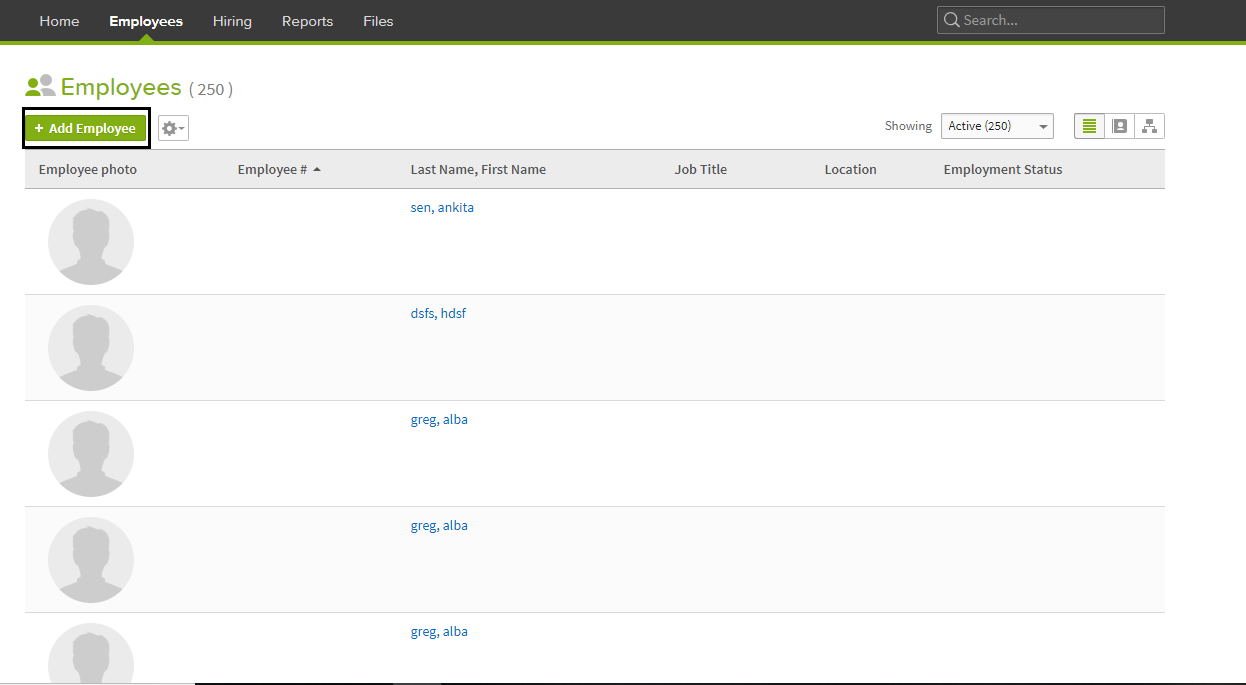Open the Home tab
The height and width of the screenshot is (685, 1246).
(x=59, y=21)
